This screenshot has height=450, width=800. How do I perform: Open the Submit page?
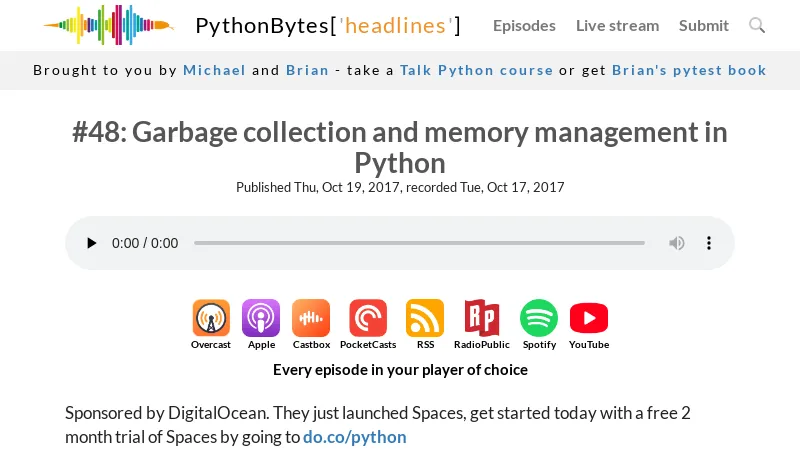(x=704, y=25)
